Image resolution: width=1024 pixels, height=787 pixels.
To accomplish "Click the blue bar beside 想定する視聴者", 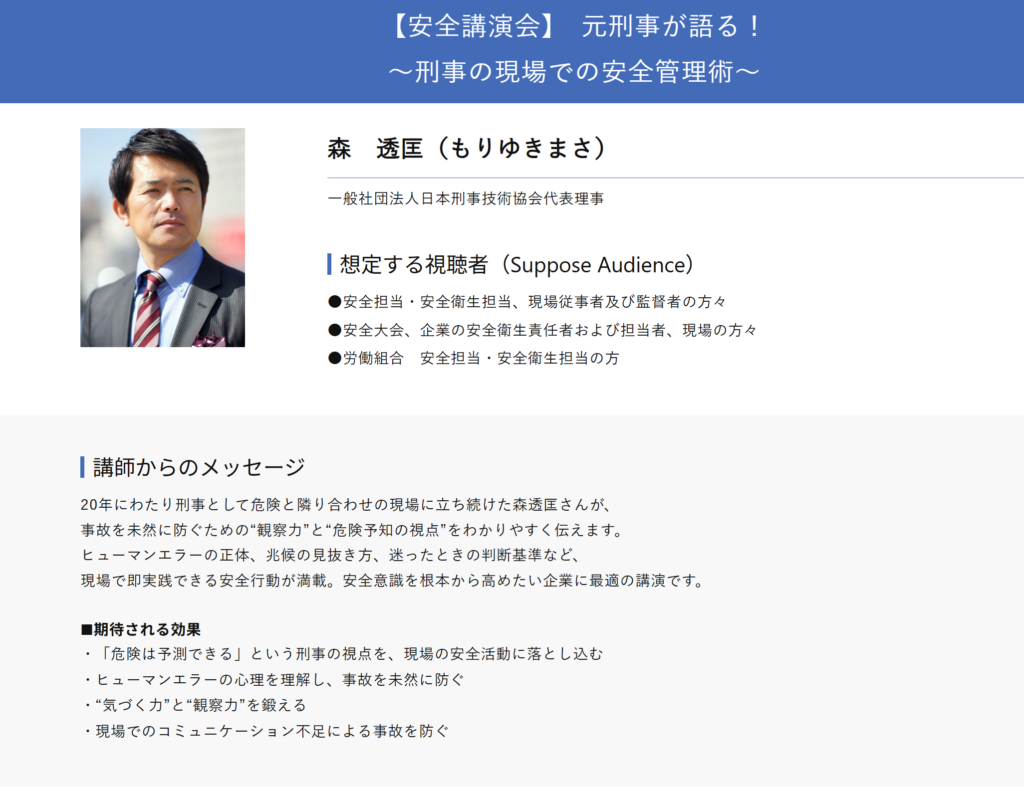I will coord(329,265).
